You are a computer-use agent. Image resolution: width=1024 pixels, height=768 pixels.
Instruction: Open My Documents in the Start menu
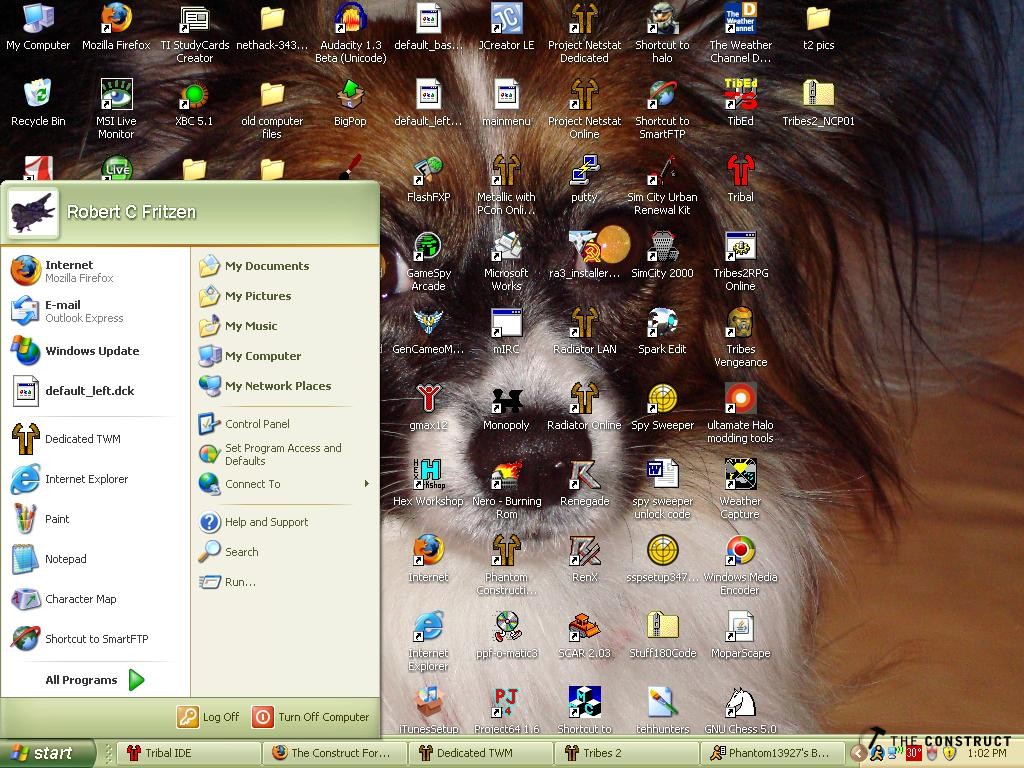(x=284, y=266)
